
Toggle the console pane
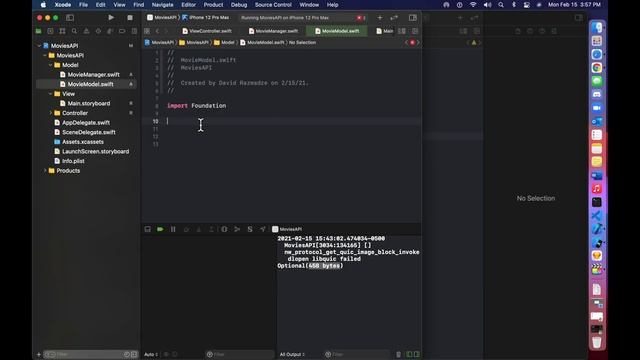click(416, 354)
